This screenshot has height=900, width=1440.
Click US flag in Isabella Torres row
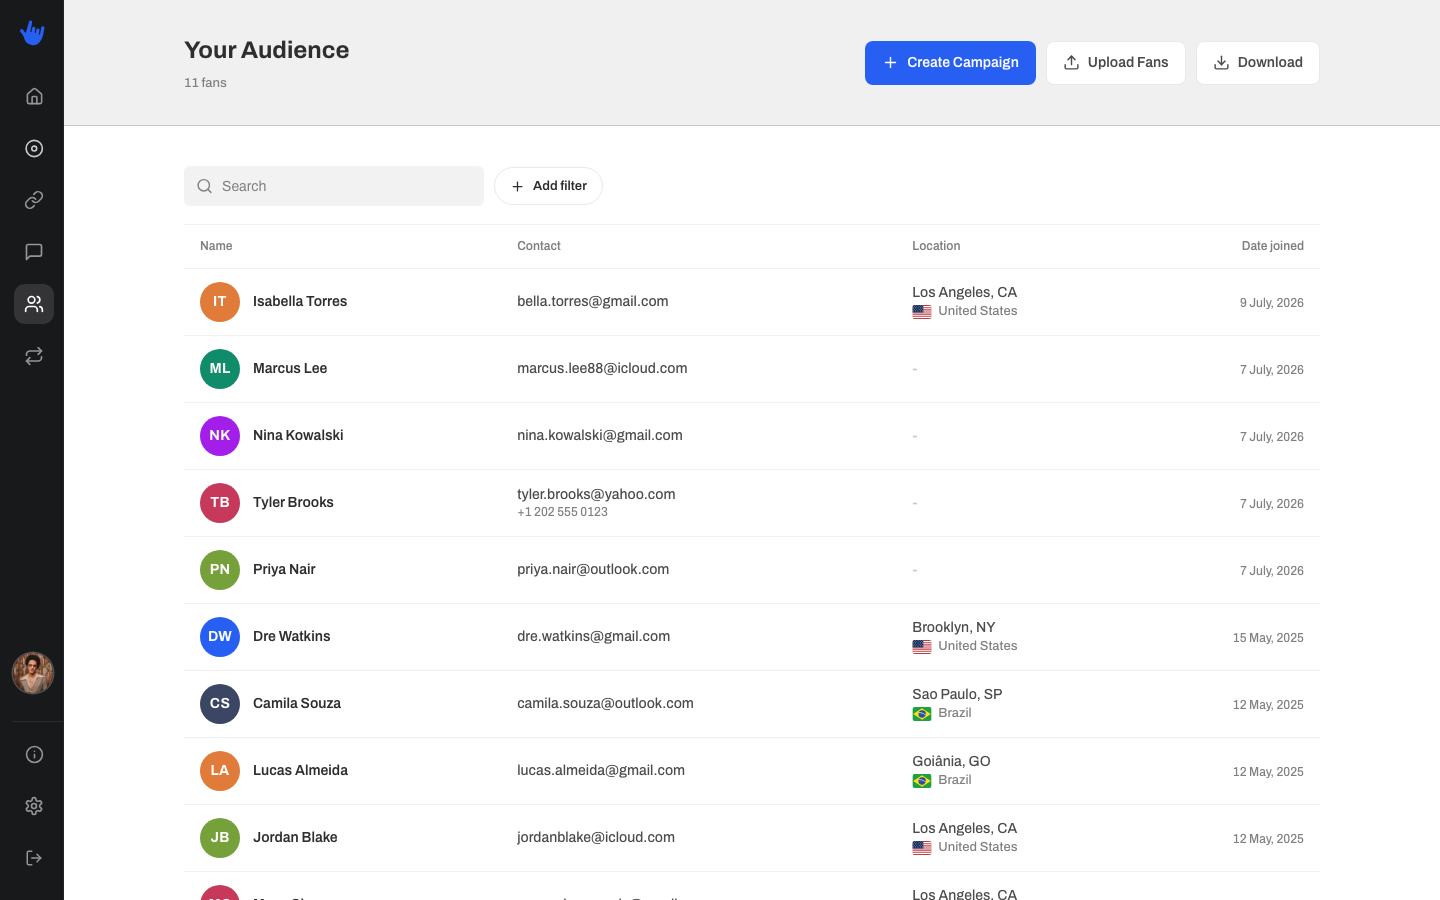922,312
